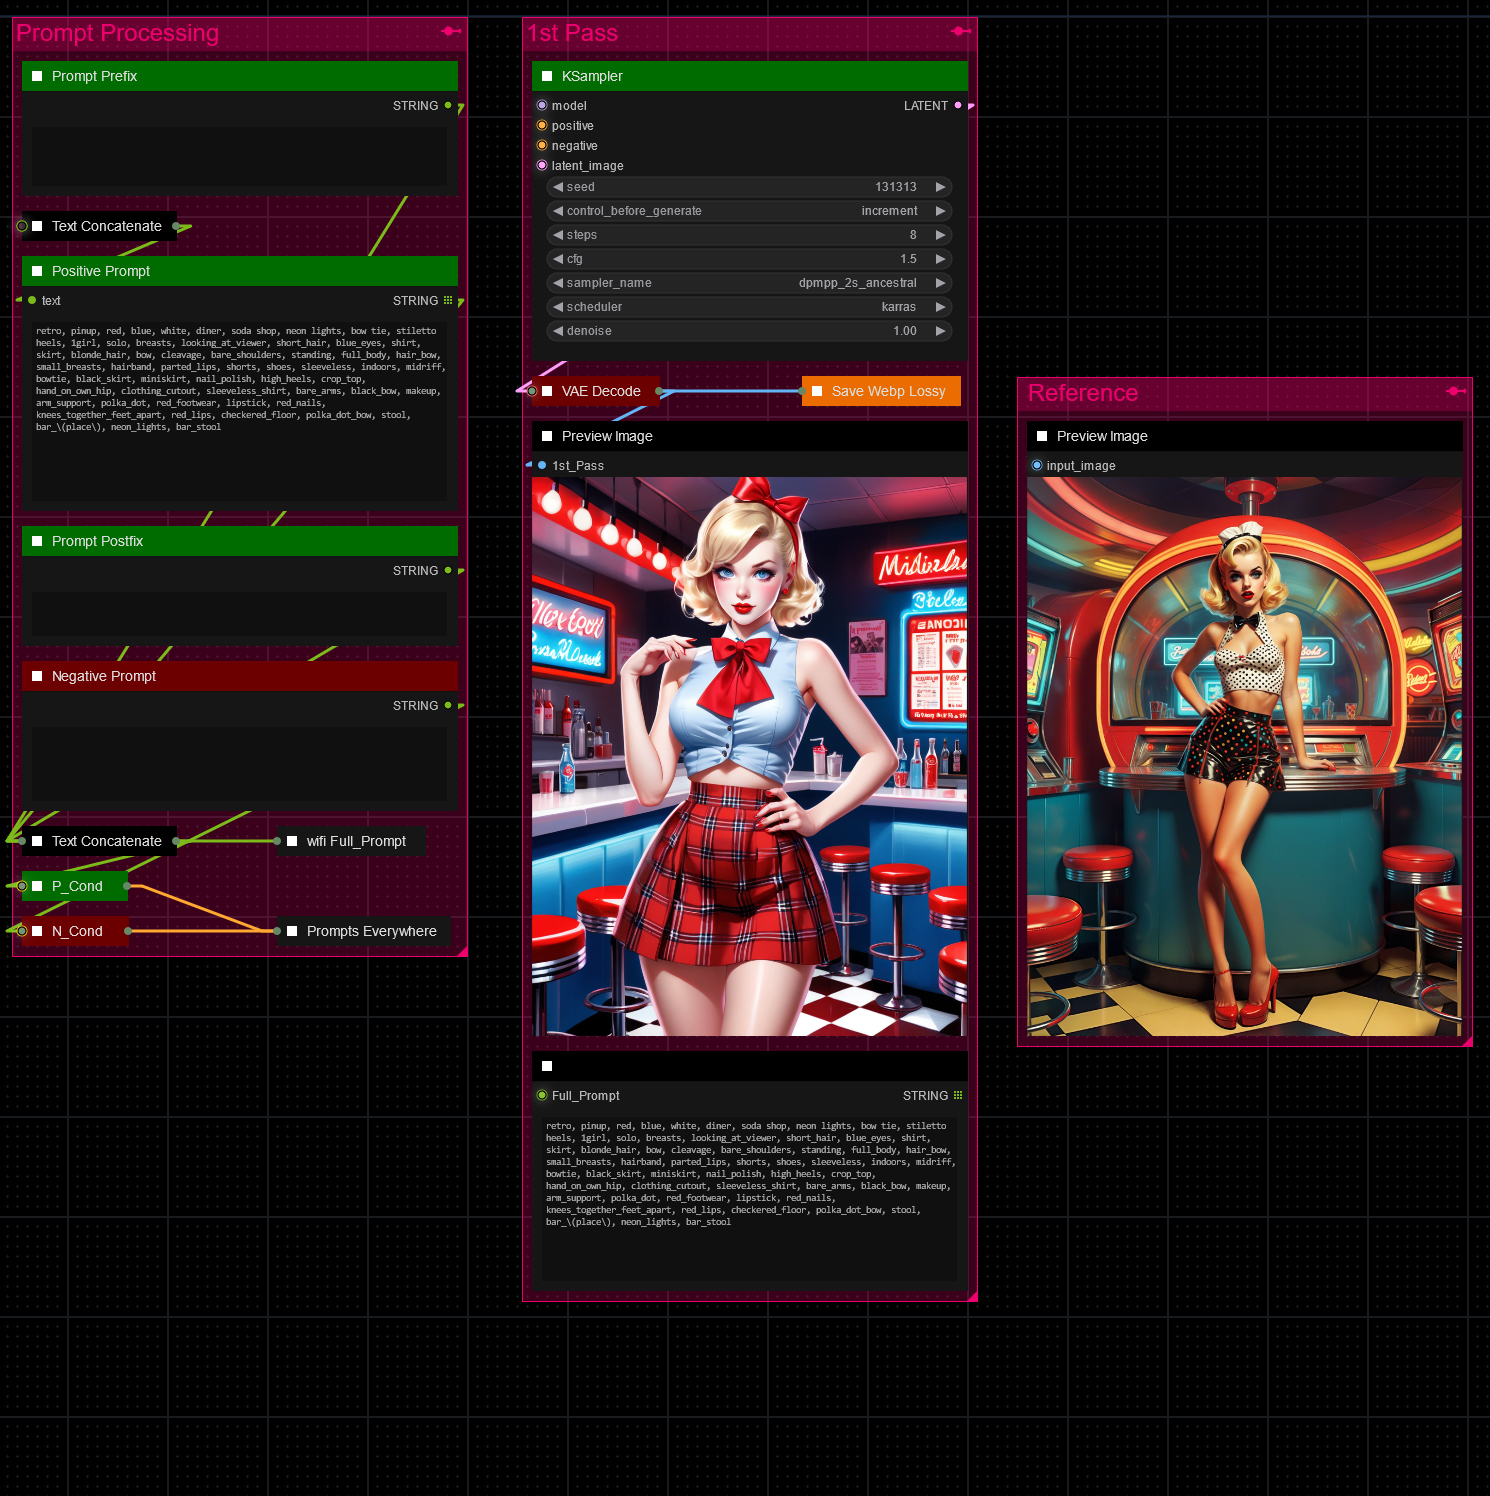The height and width of the screenshot is (1496, 1490).
Task: Click the KSampler model input port
Action: pyautogui.click(x=542, y=105)
